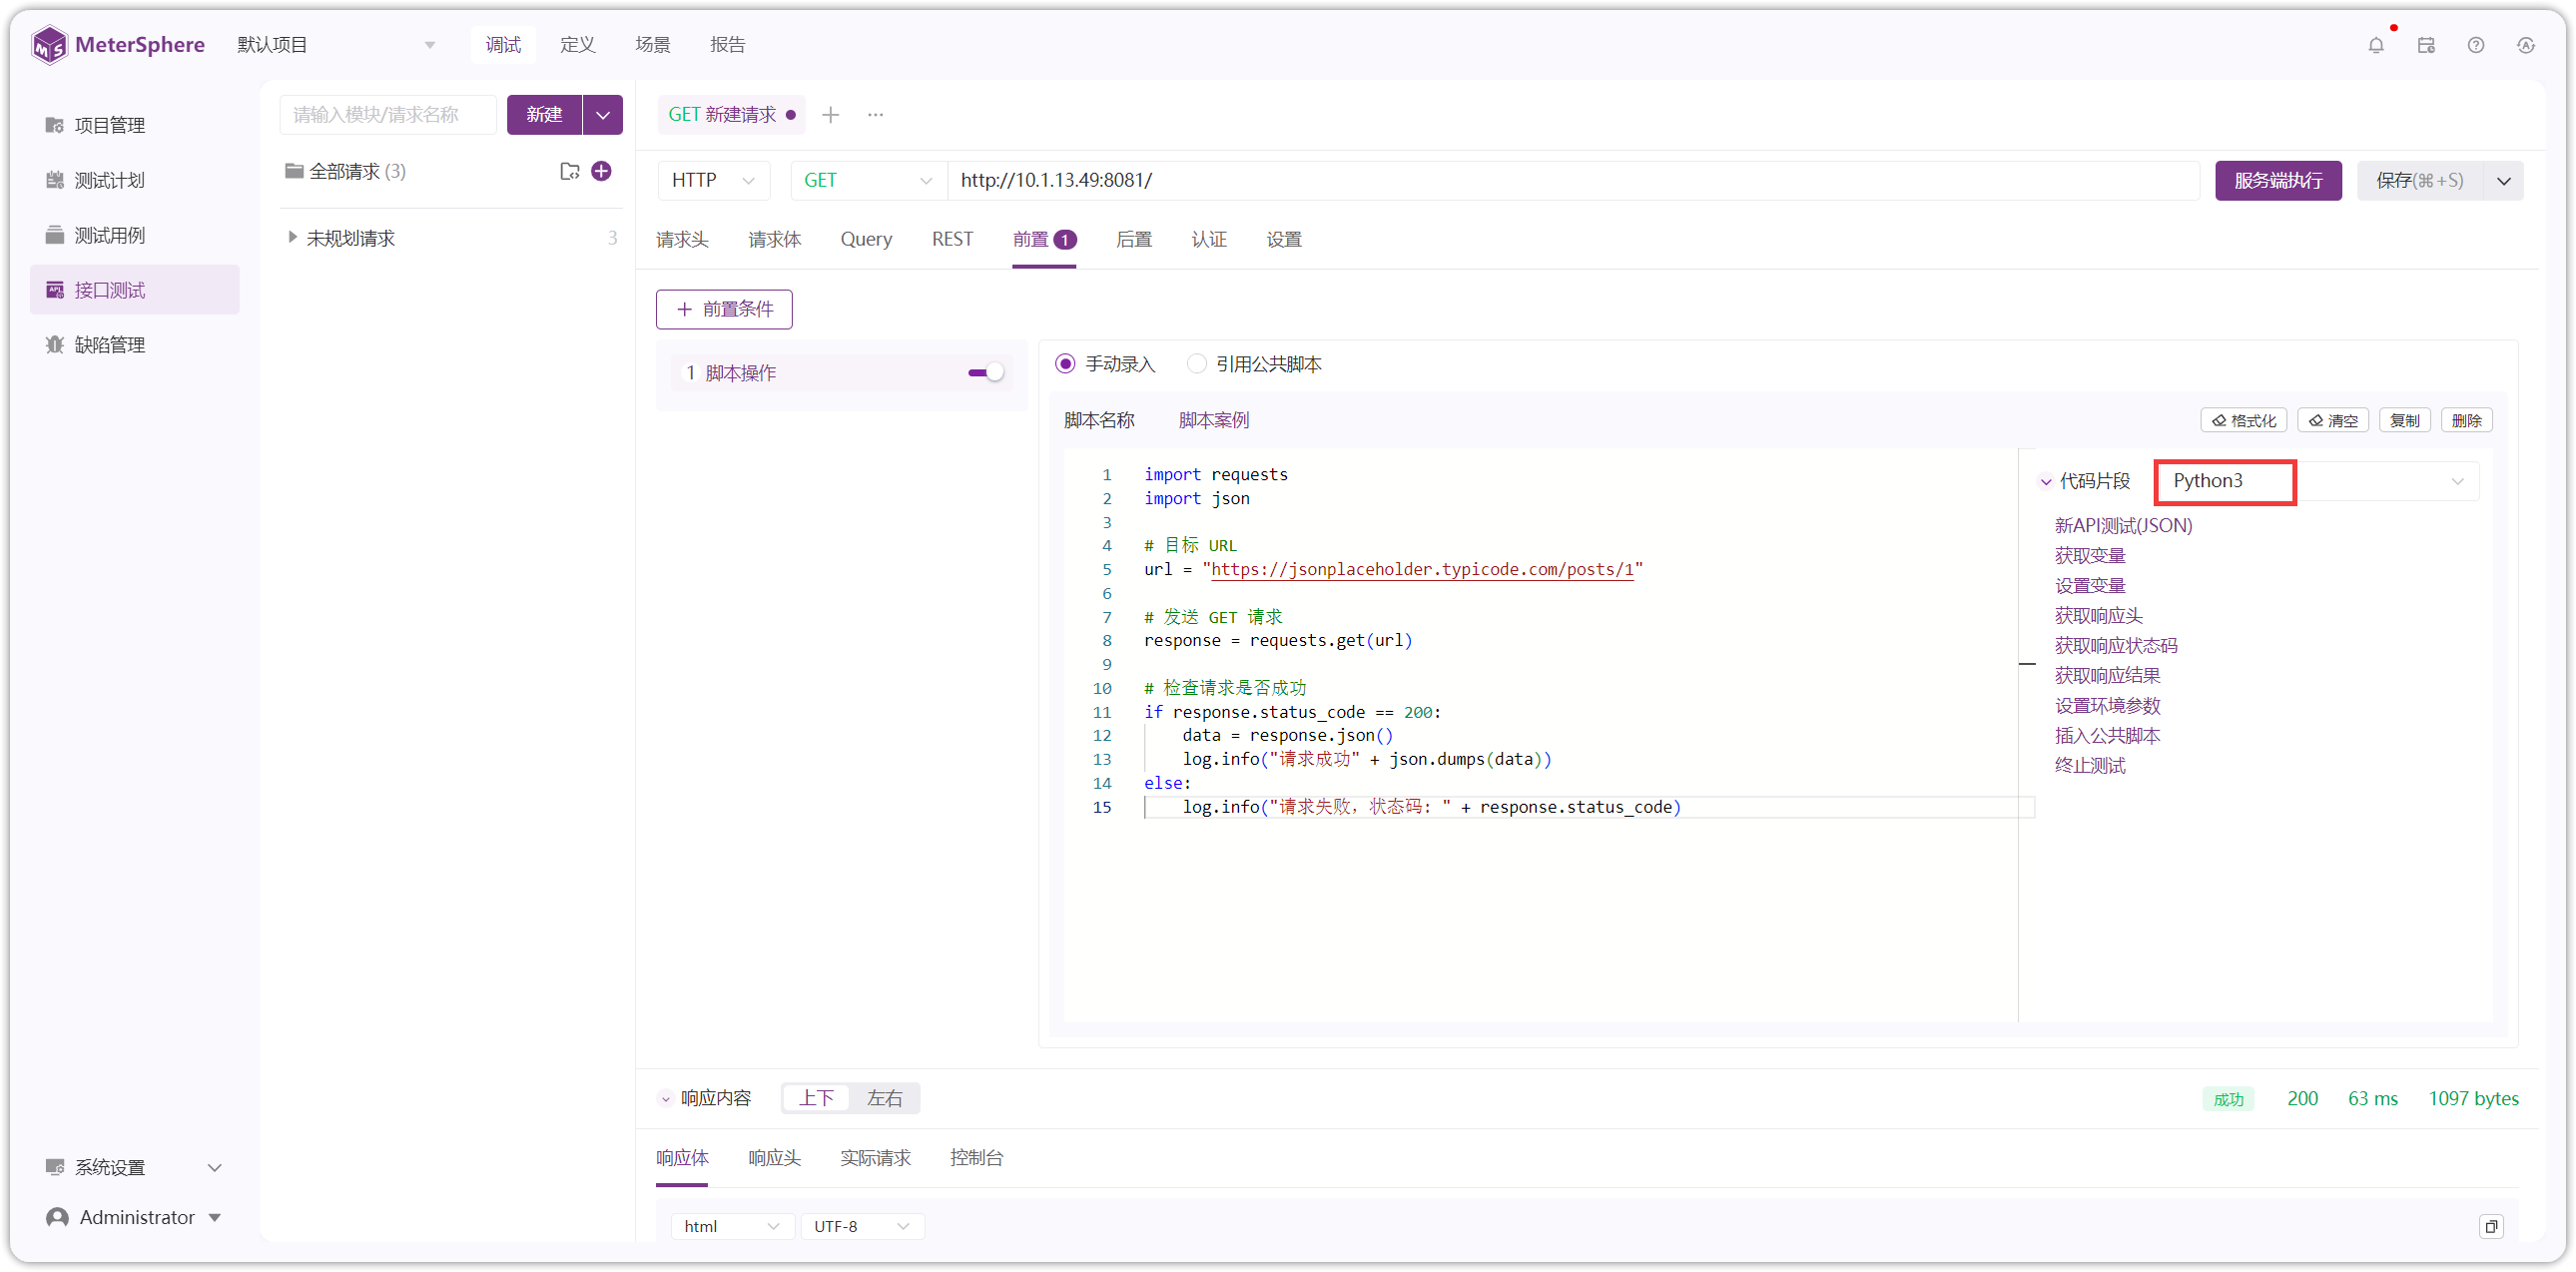Open the GET method dropdown
Screen dimensions: 2576x1272
tap(868, 181)
